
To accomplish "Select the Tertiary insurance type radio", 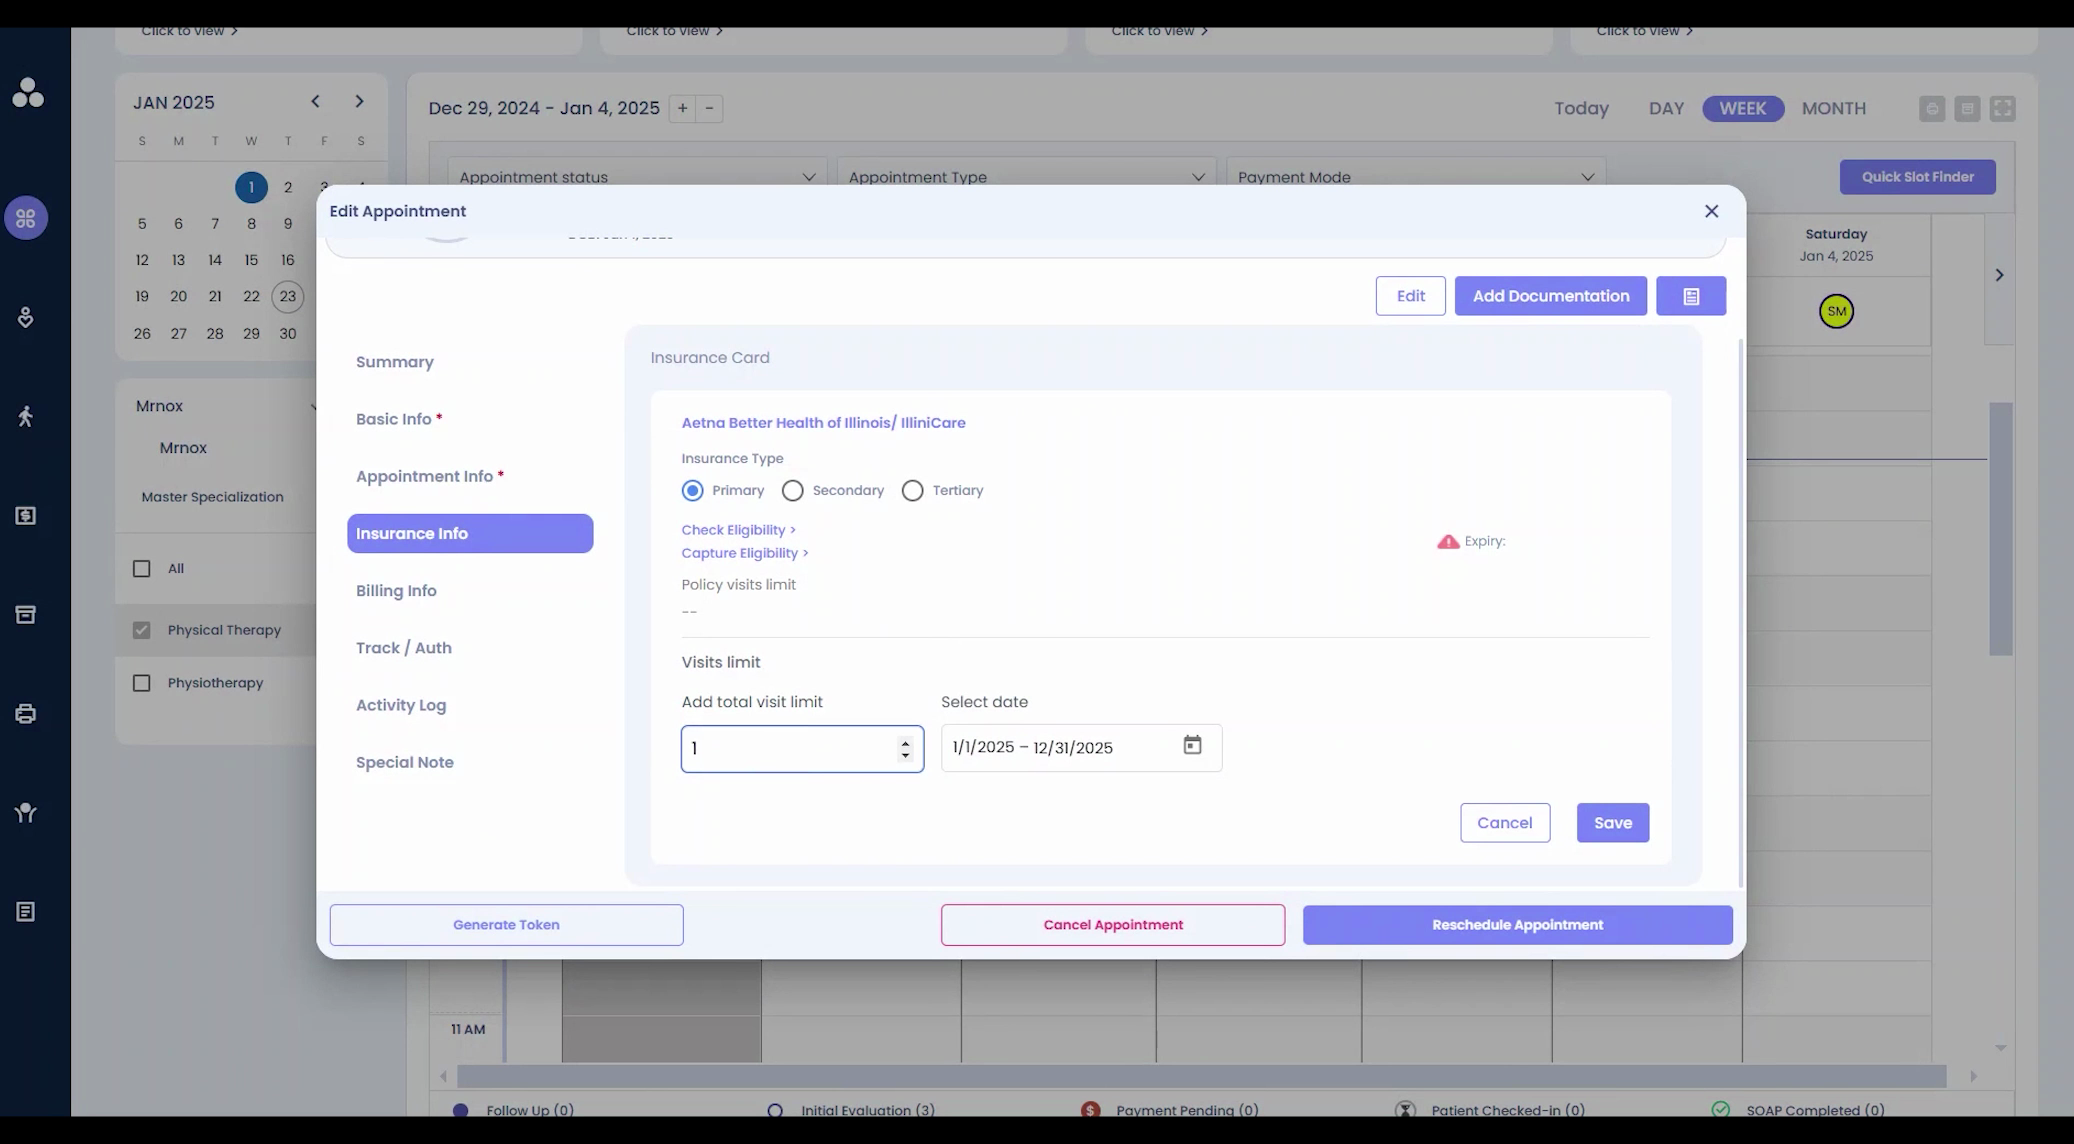I will click(x=912, y=491).
